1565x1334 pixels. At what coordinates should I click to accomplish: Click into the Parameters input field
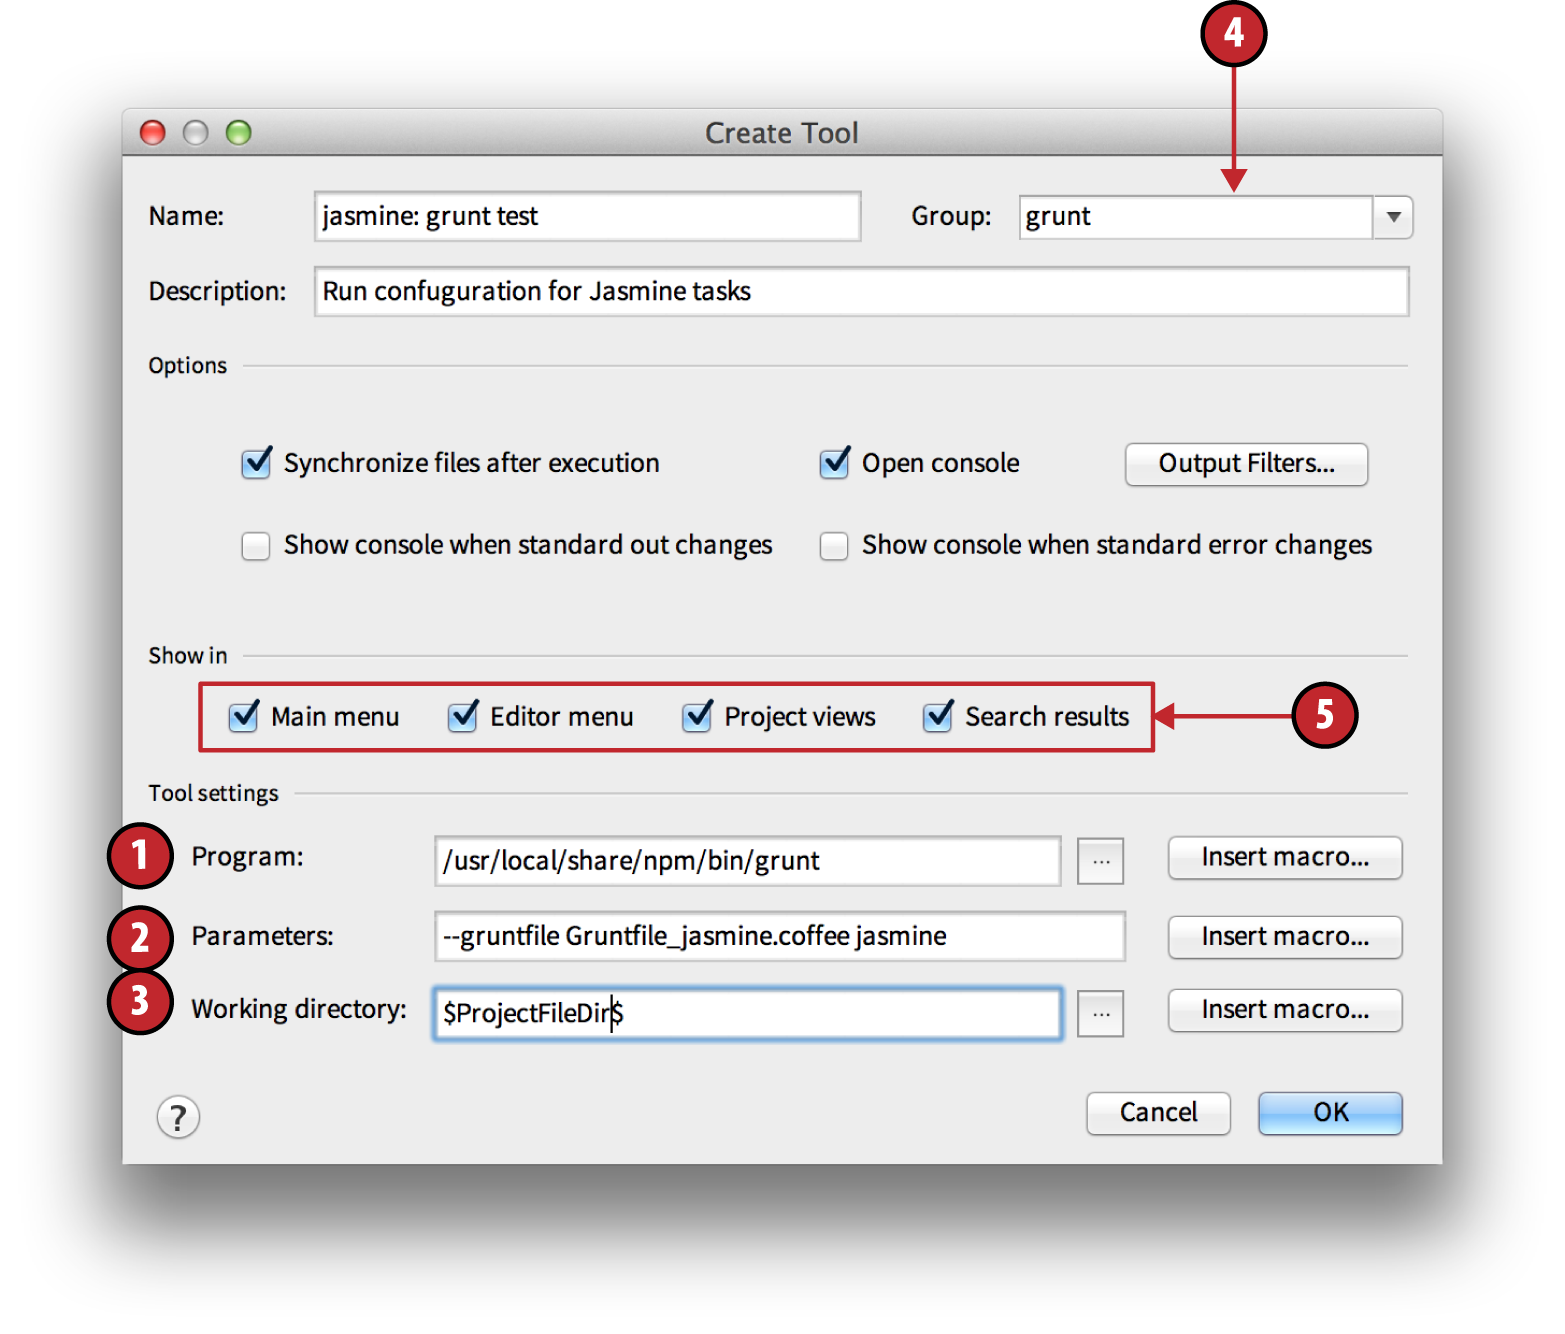[x=780, y=936]
